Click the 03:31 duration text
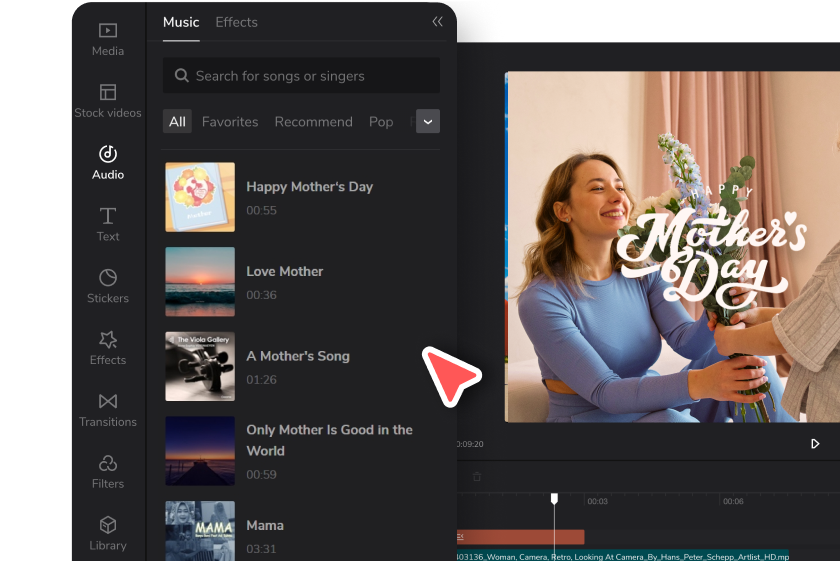Viewport: 840px width, 561px height. click(x=261, y=549)
